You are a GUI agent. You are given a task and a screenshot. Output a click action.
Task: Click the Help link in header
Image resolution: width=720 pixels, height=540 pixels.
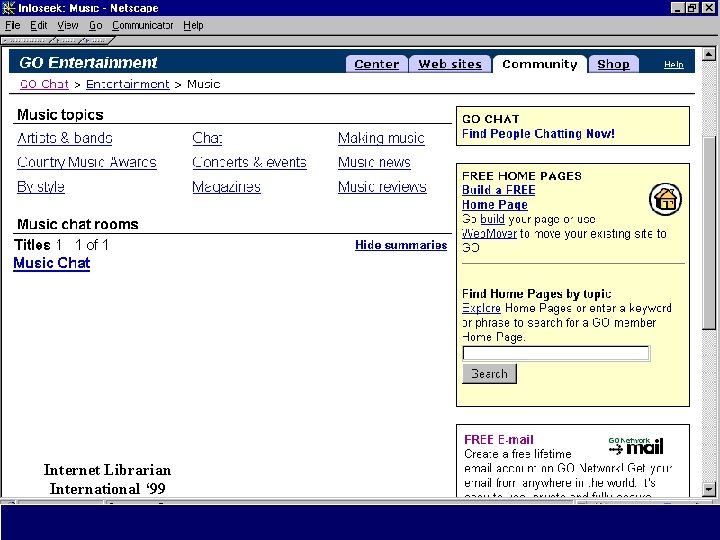pyautogui.click(x=674, y=65)
